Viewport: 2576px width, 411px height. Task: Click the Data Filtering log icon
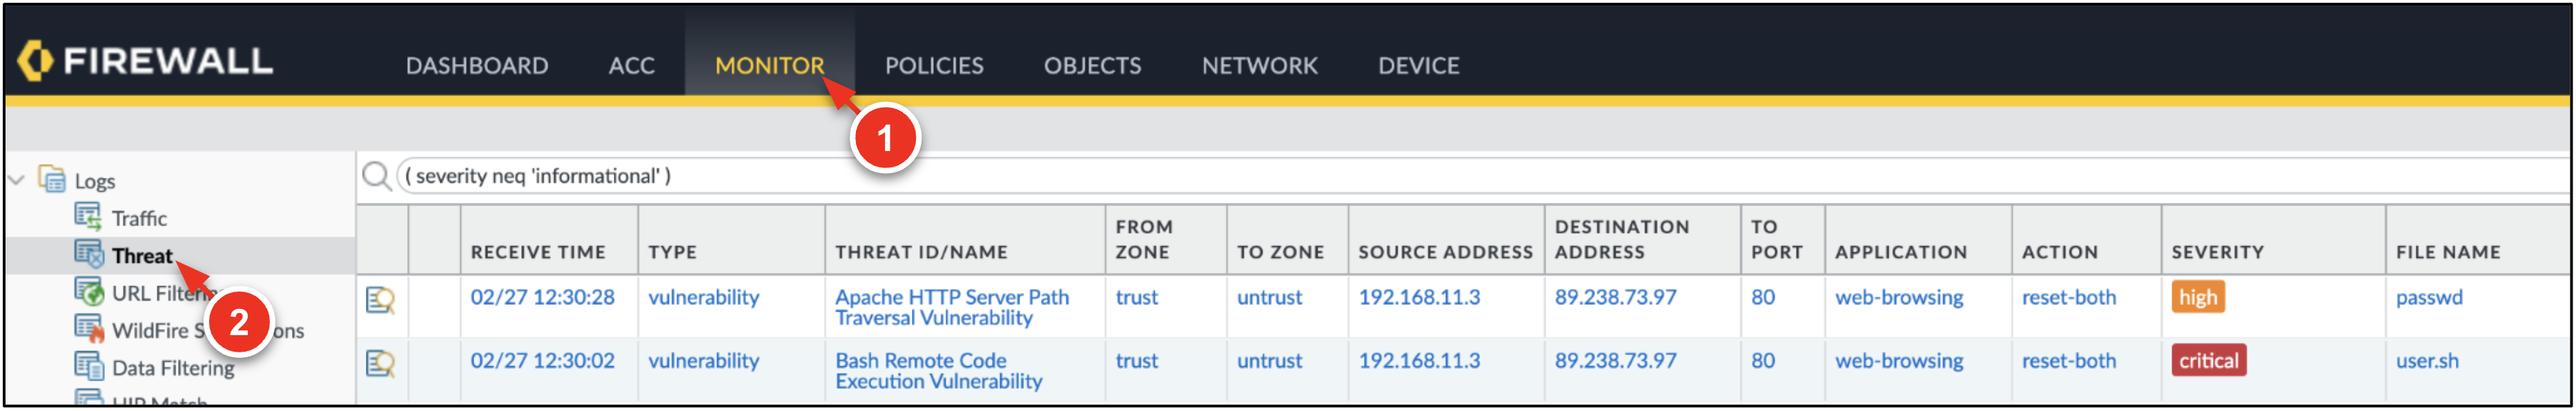(x=88, y=366)
